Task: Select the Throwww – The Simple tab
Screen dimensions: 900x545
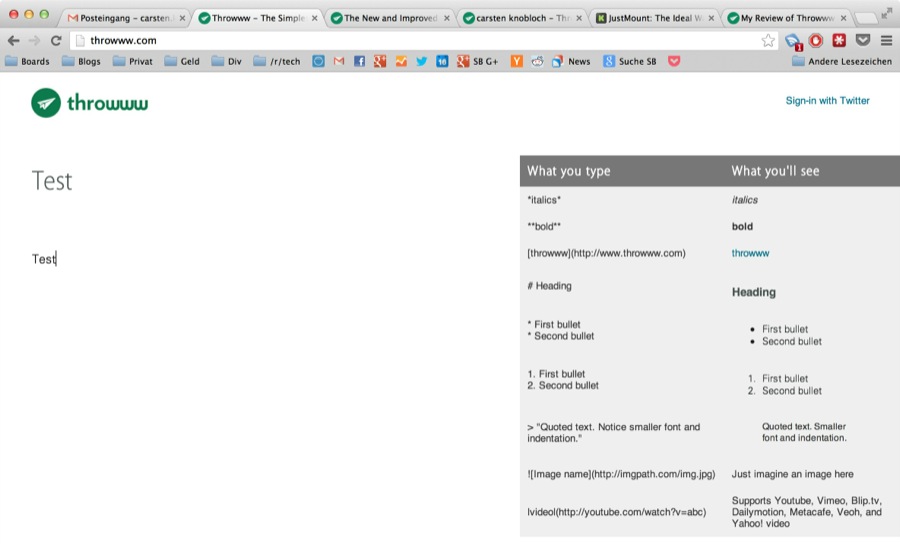Action: 257,18
